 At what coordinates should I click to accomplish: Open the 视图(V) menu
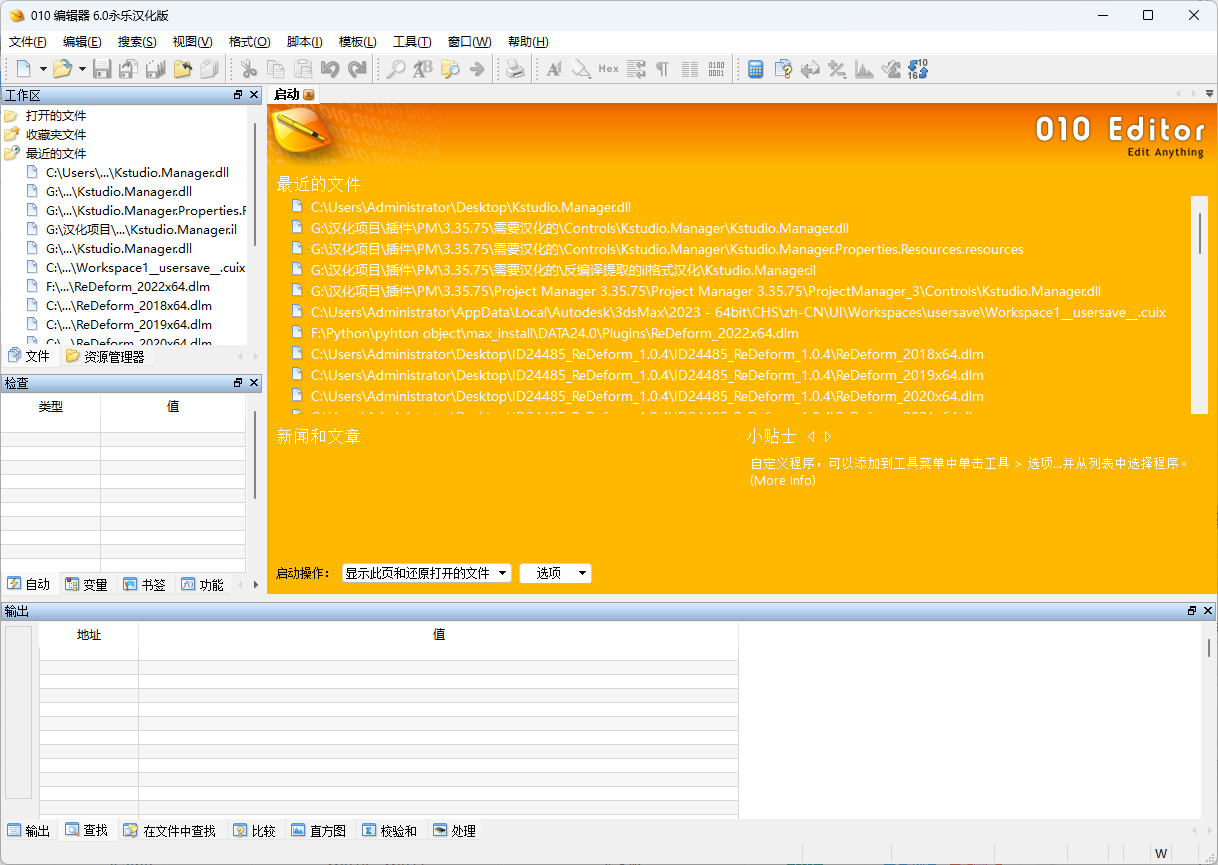(x=192, y=42)
